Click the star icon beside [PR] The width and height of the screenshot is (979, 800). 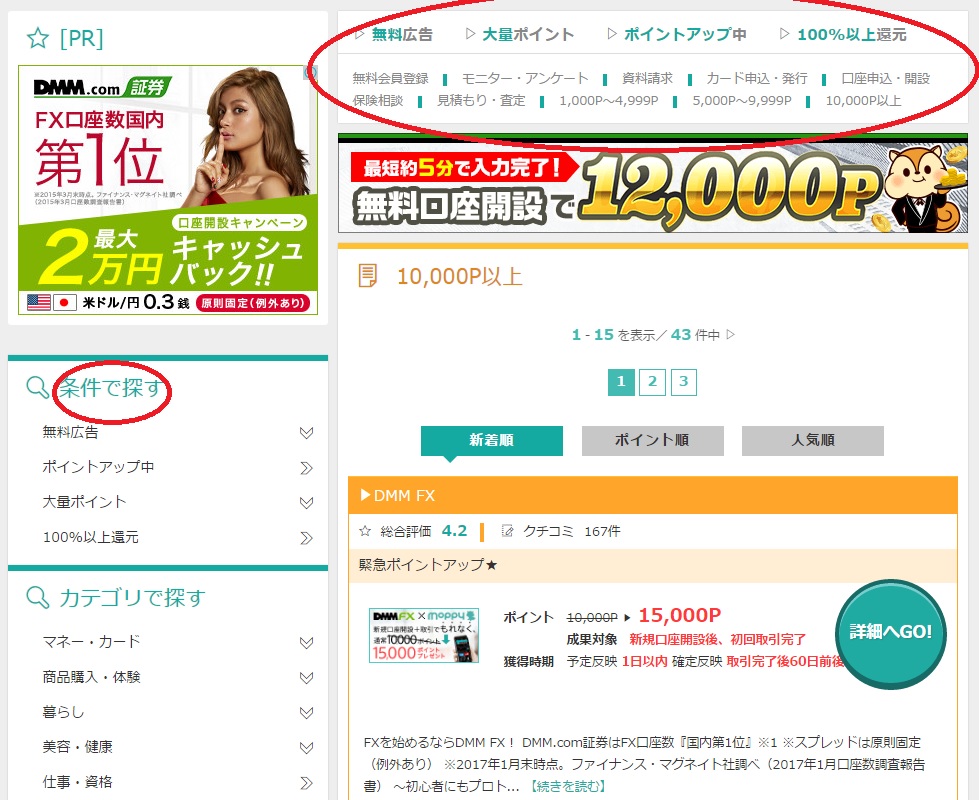coord(38,39)
